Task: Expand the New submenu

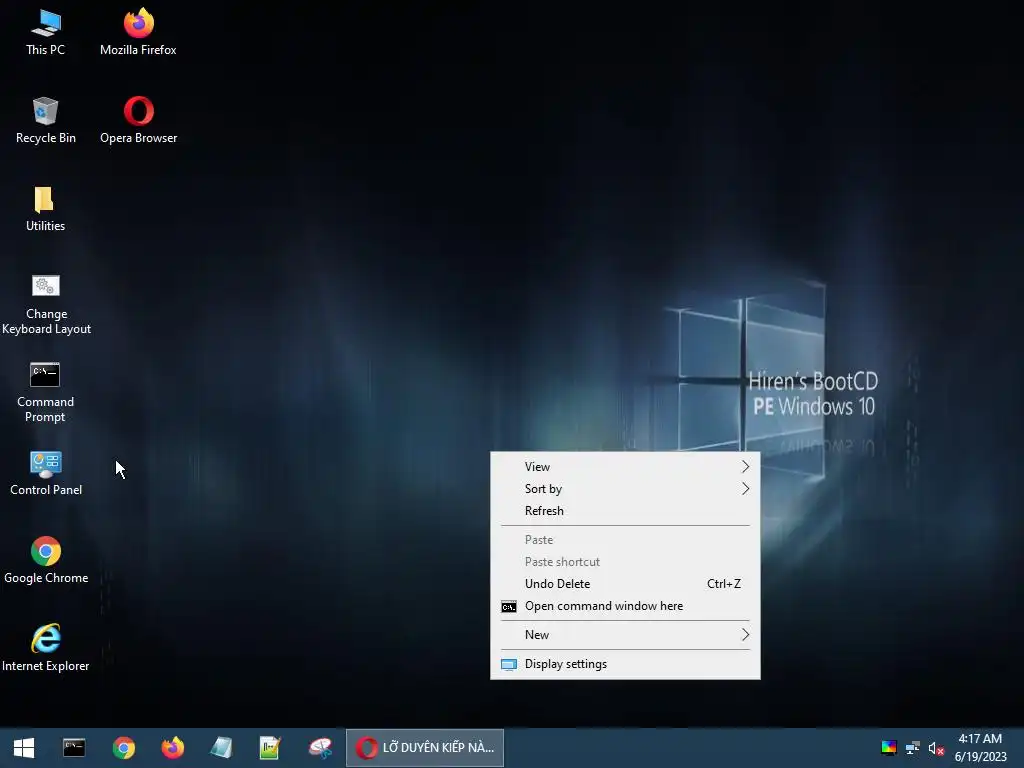Action: click(625, 635)
